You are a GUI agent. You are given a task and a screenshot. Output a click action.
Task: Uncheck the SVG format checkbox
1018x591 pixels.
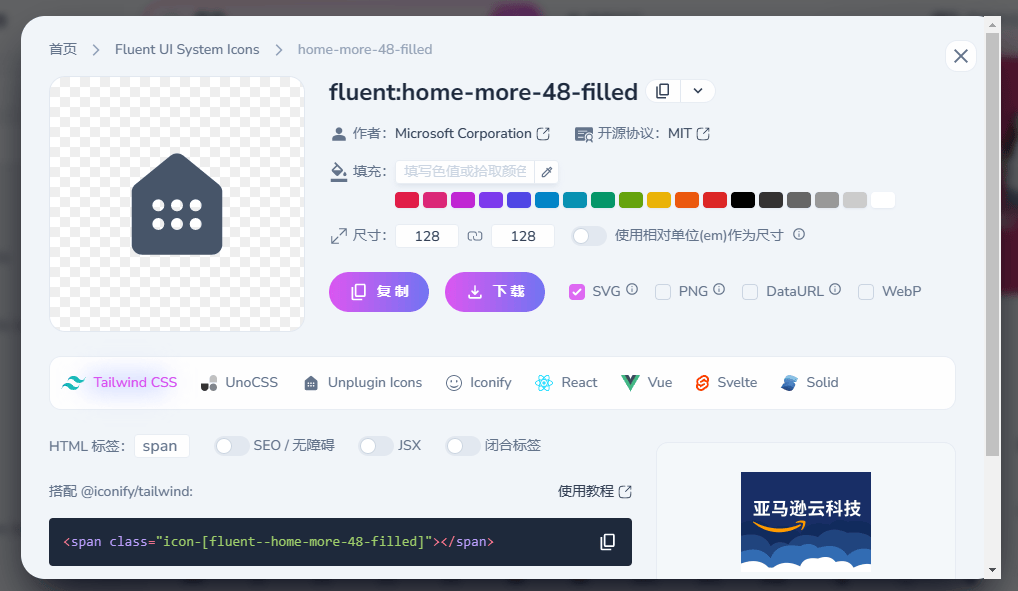coord(577,292)
